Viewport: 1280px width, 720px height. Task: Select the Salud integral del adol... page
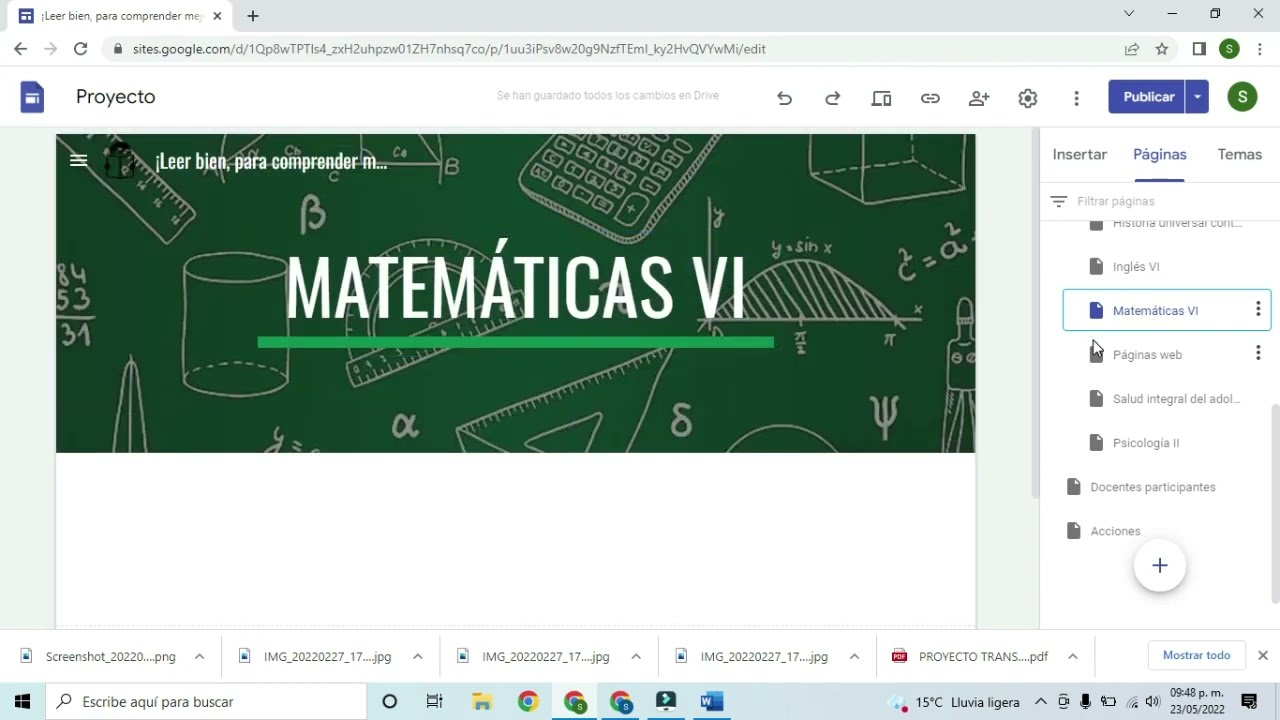pyautogui.click(x=1166, y=399)
